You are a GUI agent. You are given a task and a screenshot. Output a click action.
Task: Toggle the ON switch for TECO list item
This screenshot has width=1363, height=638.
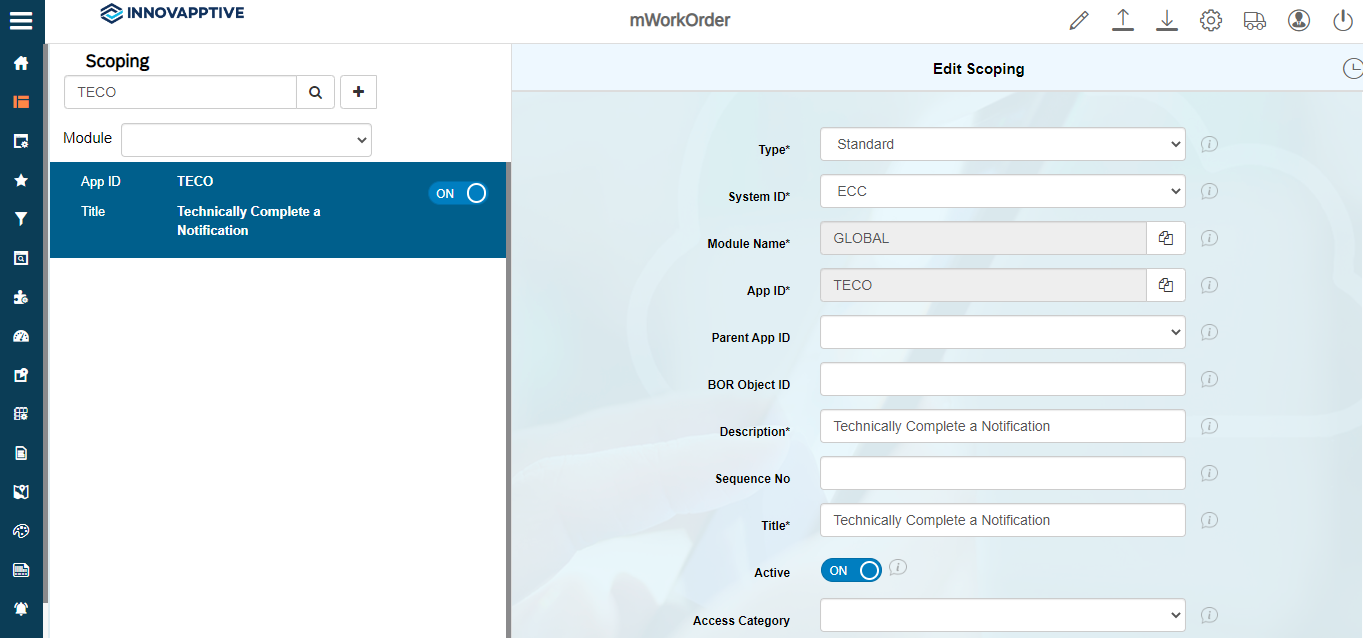click(x=460, y=194)
